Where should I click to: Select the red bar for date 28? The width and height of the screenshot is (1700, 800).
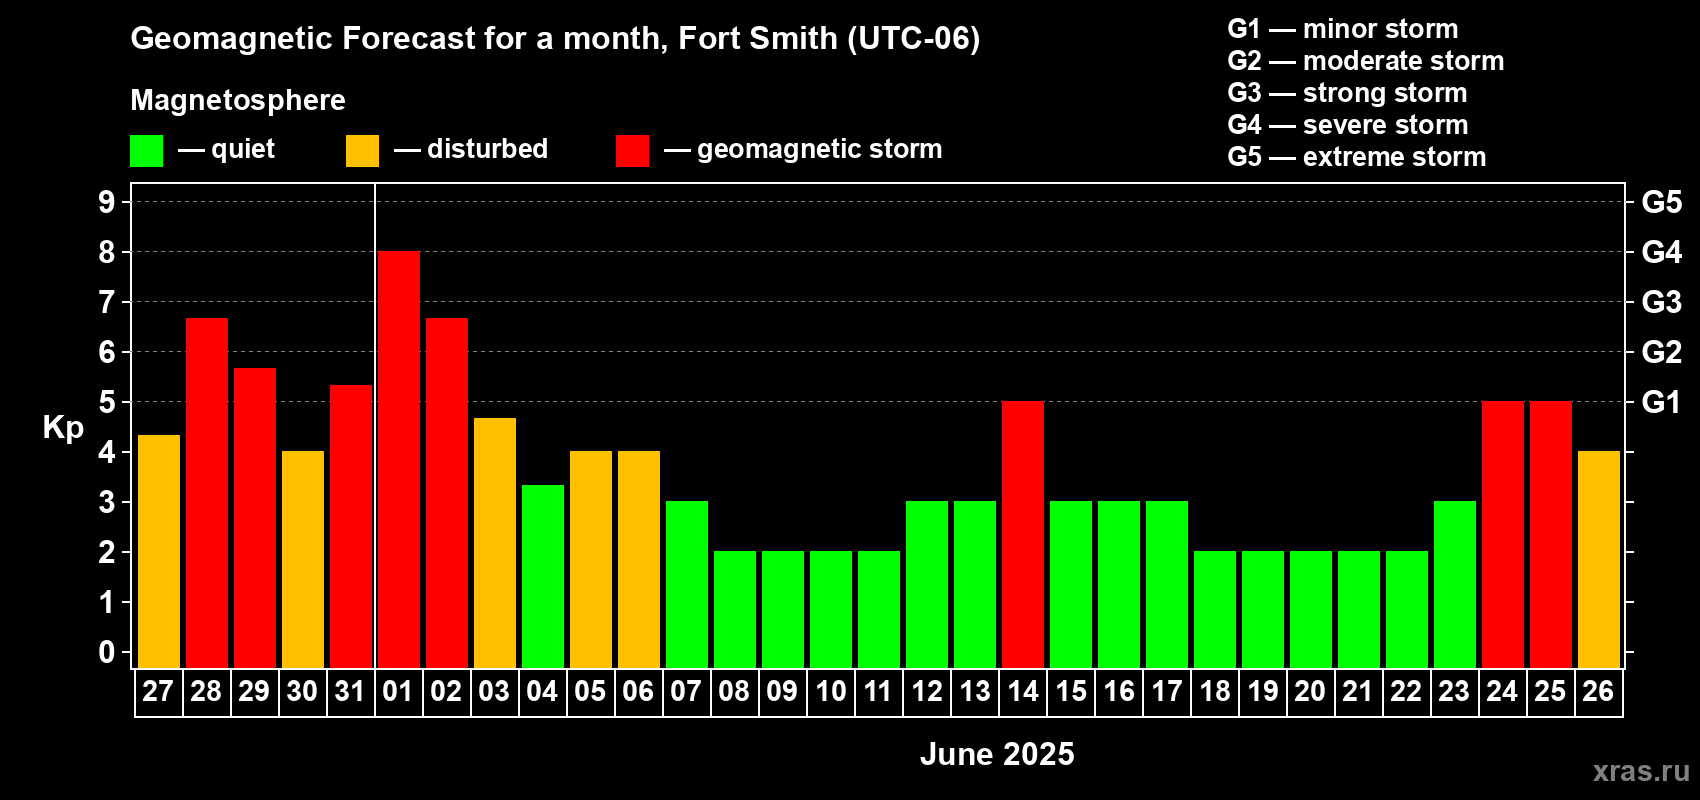(207, 493)
